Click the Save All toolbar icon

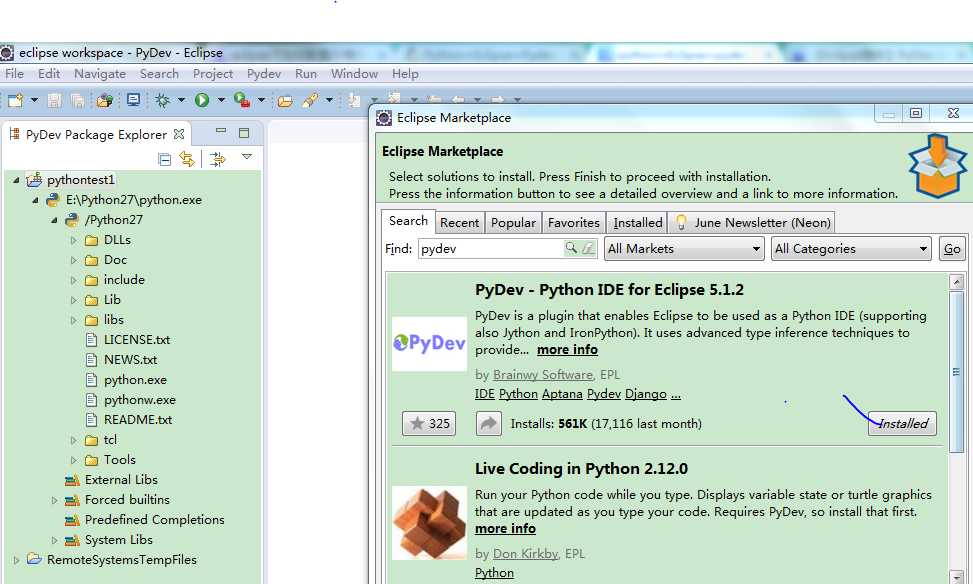[x=78, y=100]
